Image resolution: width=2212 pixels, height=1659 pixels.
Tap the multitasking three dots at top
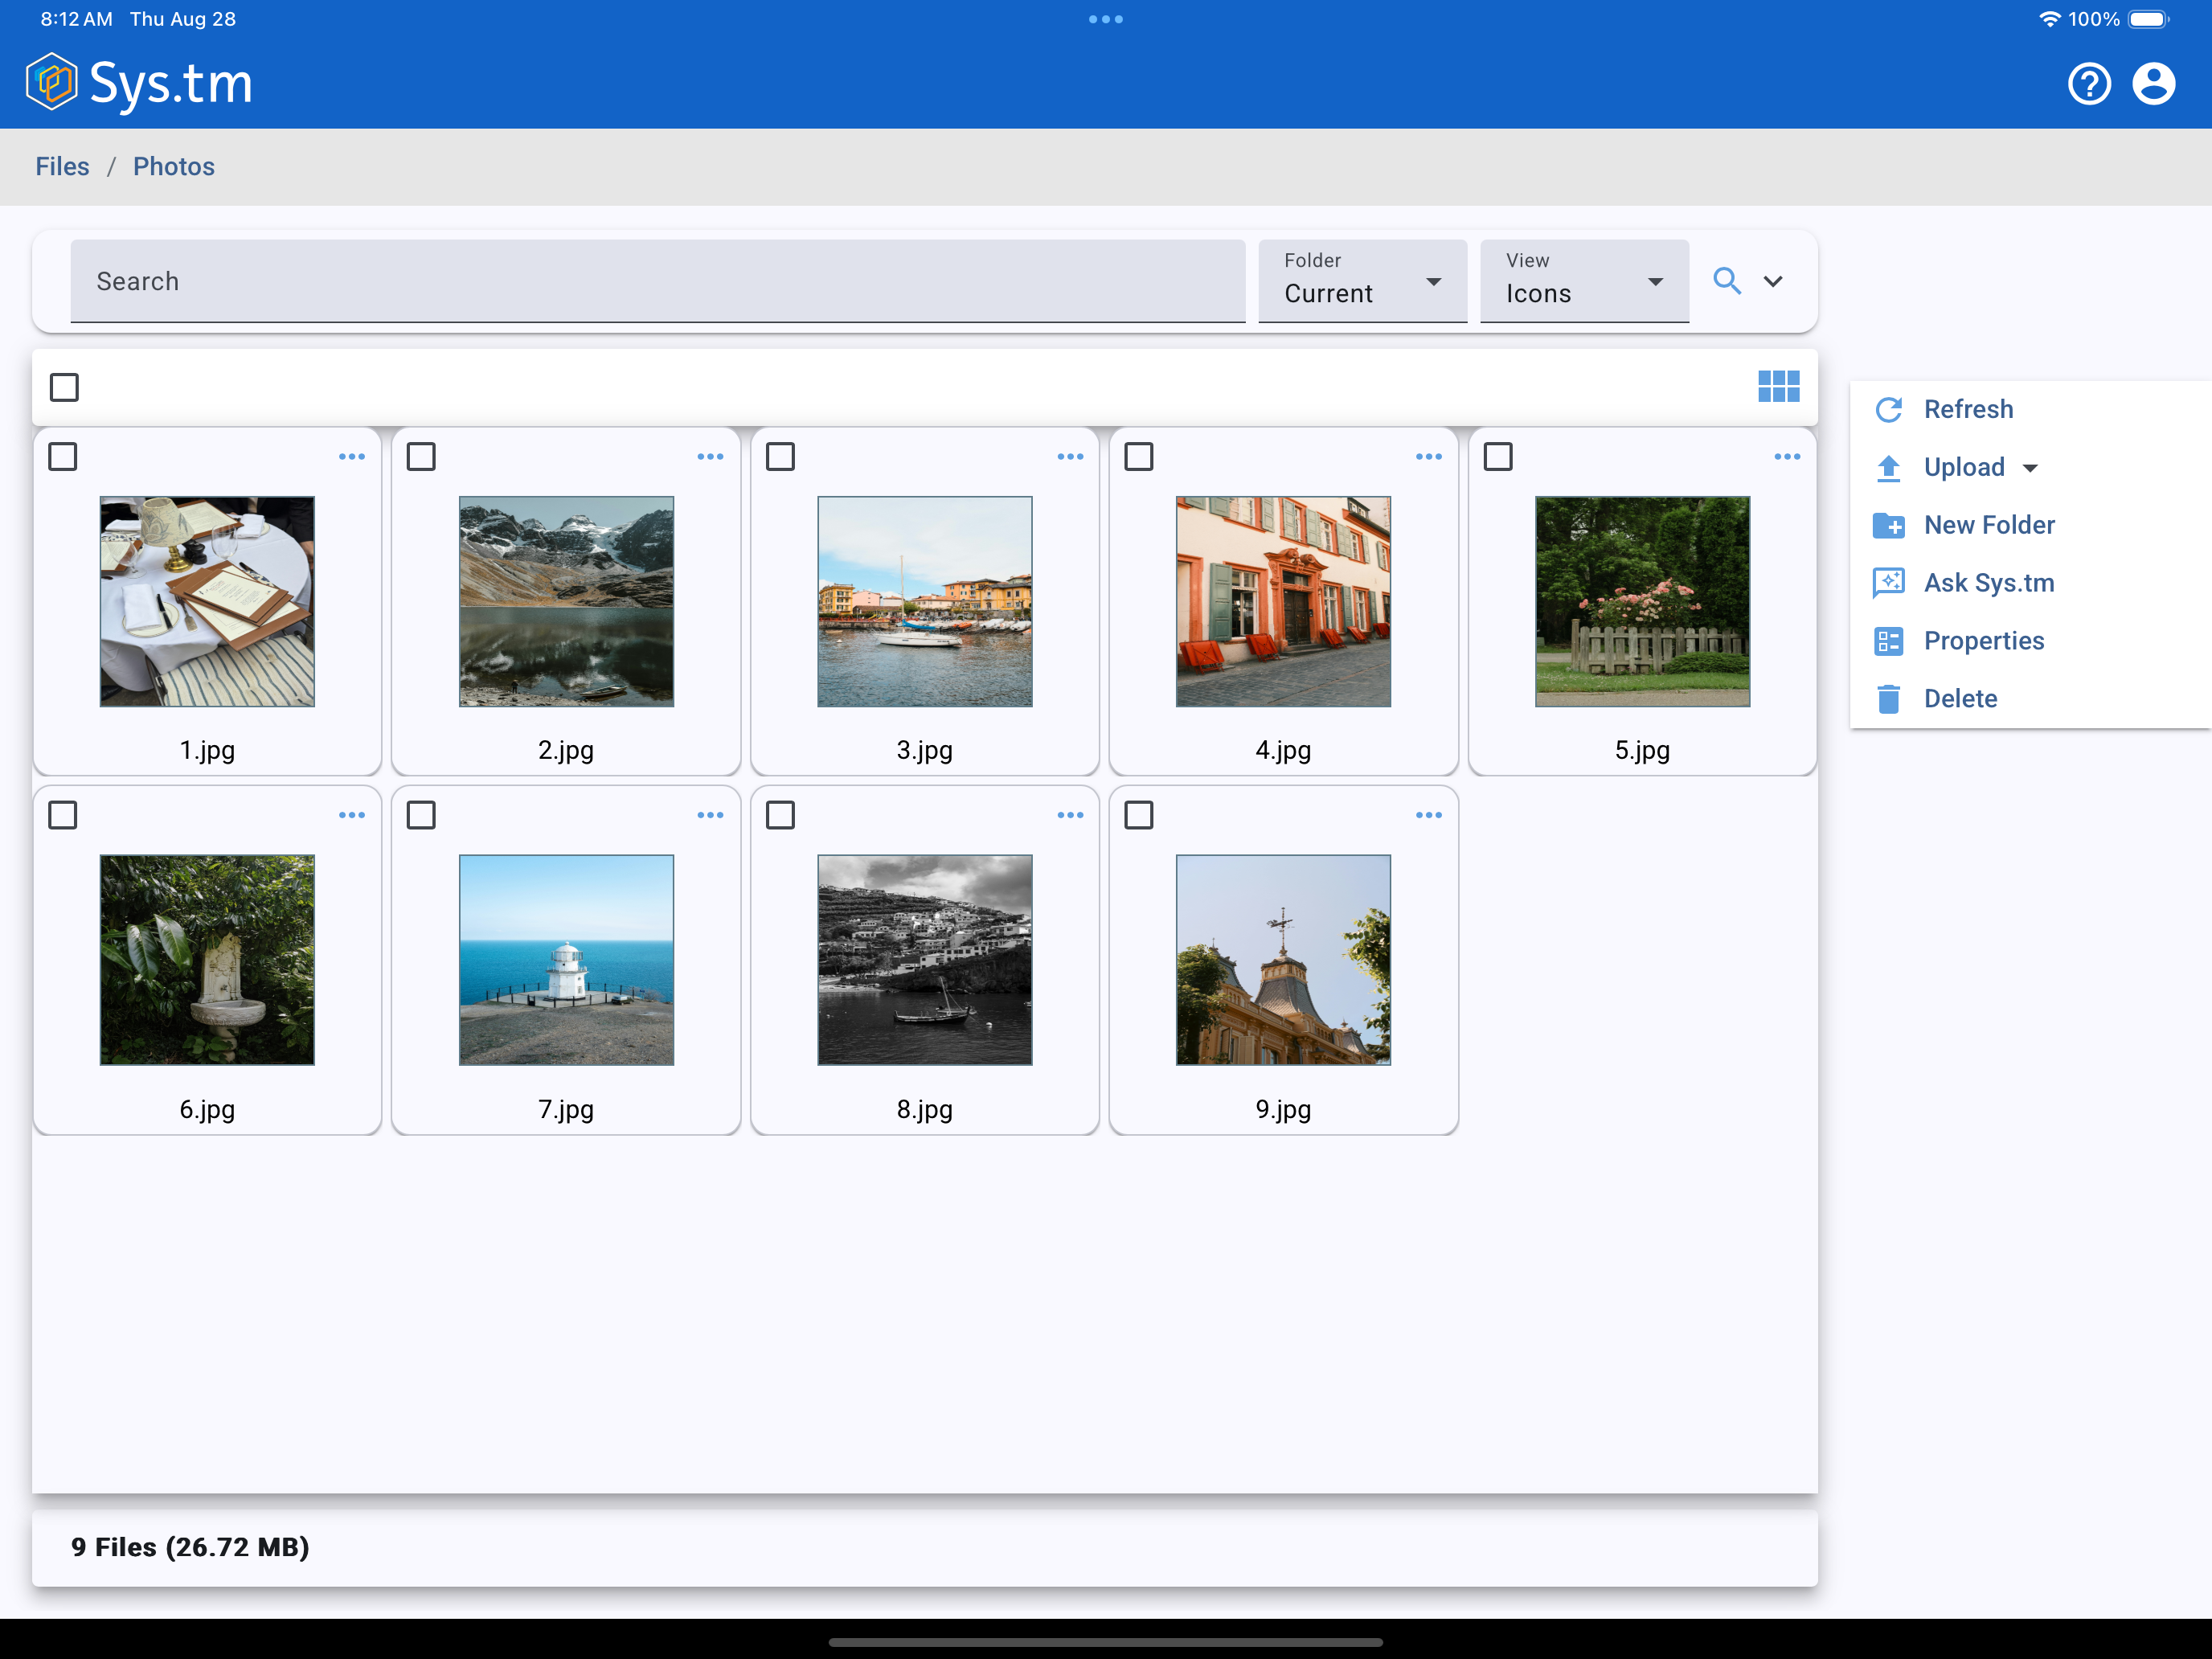coord(1105,19)
